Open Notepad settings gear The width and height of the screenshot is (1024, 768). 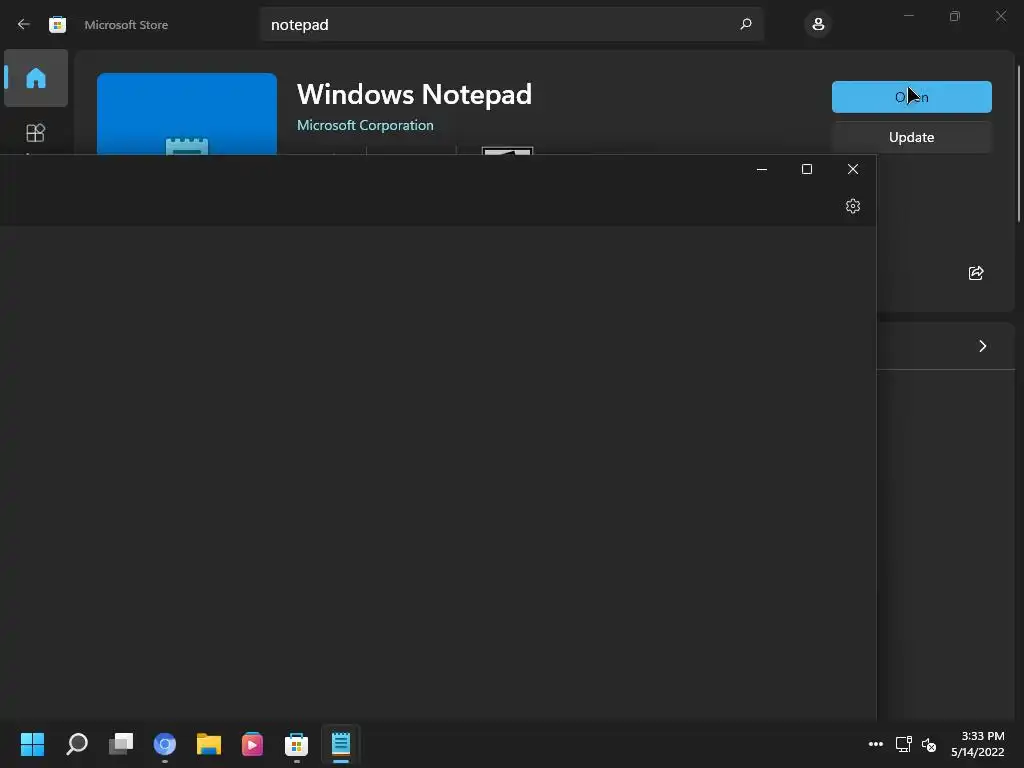tap(853, 206)
